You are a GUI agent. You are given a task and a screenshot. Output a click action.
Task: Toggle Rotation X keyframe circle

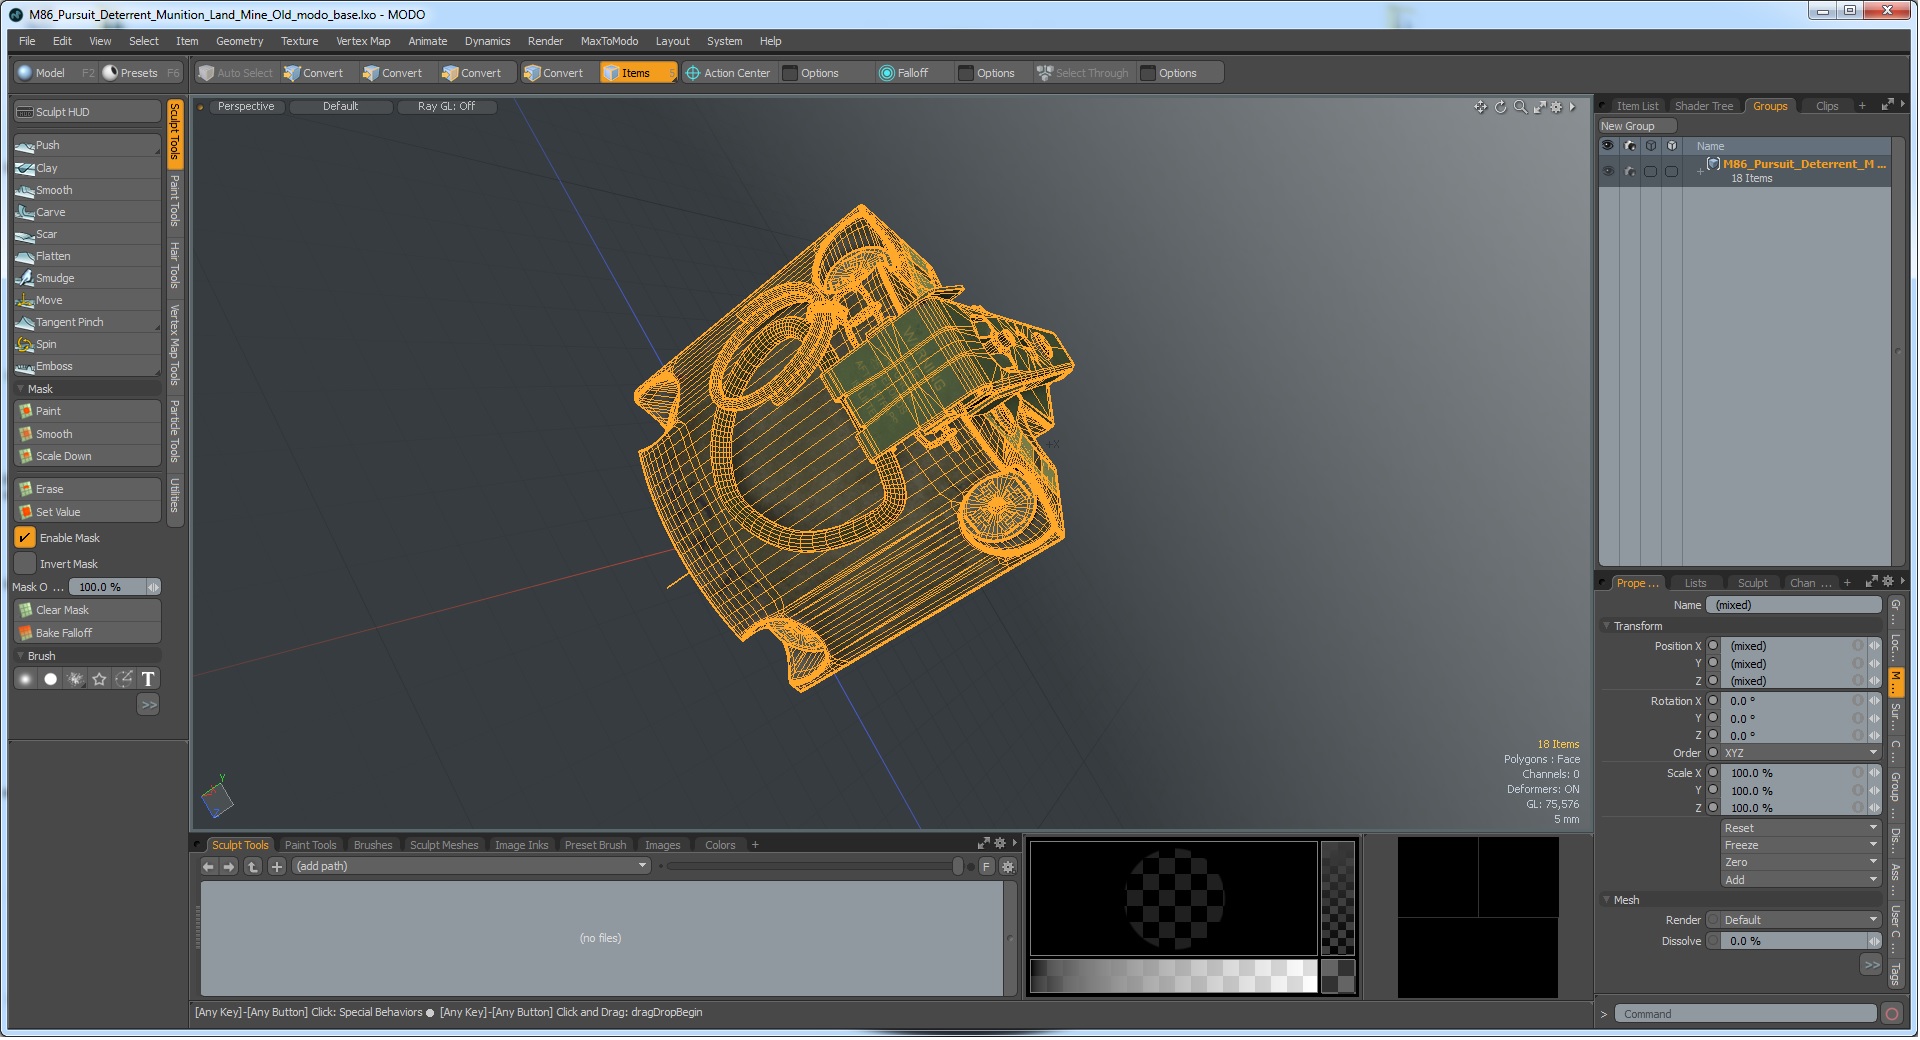tap(1713, 701)
